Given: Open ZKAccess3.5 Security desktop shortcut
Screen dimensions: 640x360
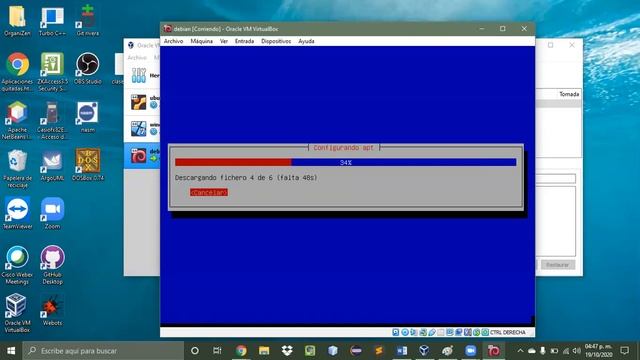Looking at the screenshot, I should (x=52, y=72).
